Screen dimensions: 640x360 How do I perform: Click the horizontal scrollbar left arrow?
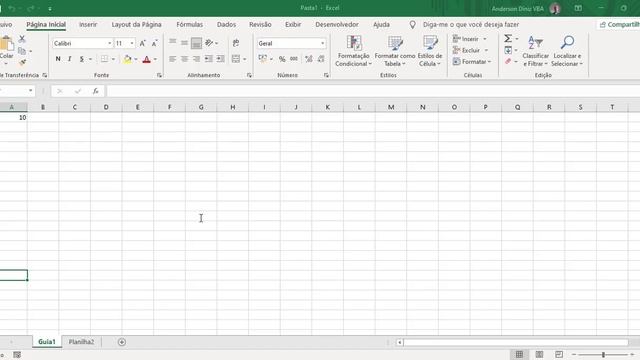(400, 342)
